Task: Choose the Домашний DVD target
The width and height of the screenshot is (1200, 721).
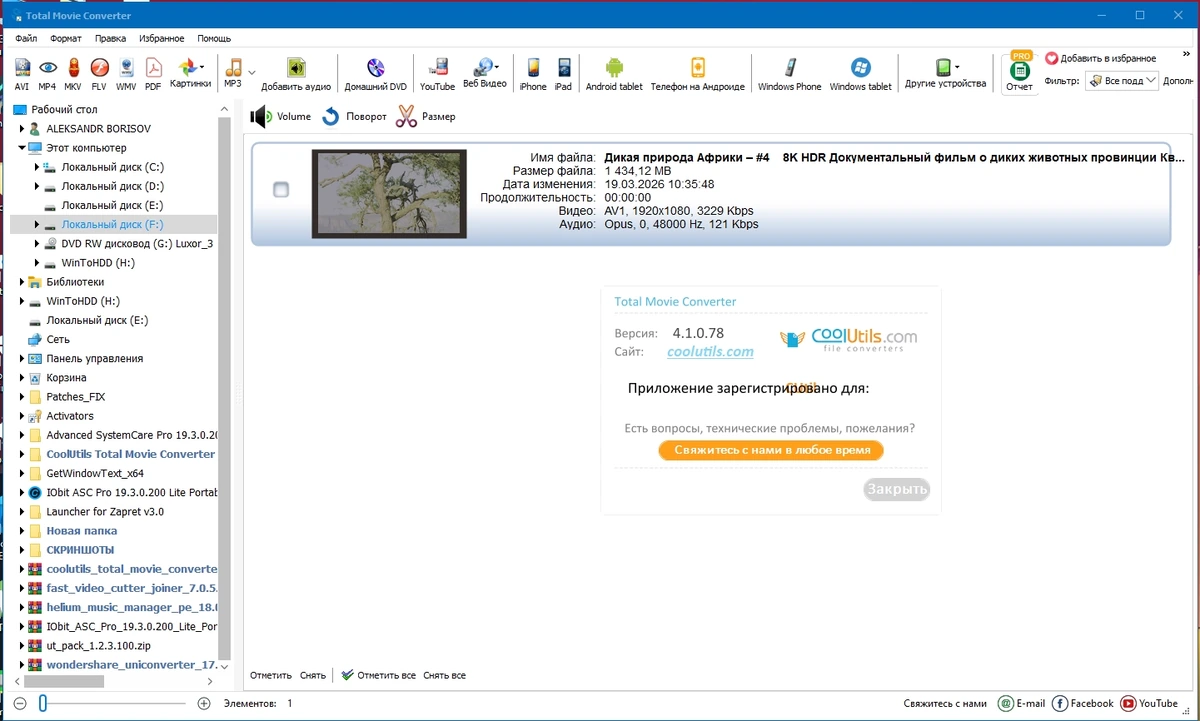Action: pos(376,74)
